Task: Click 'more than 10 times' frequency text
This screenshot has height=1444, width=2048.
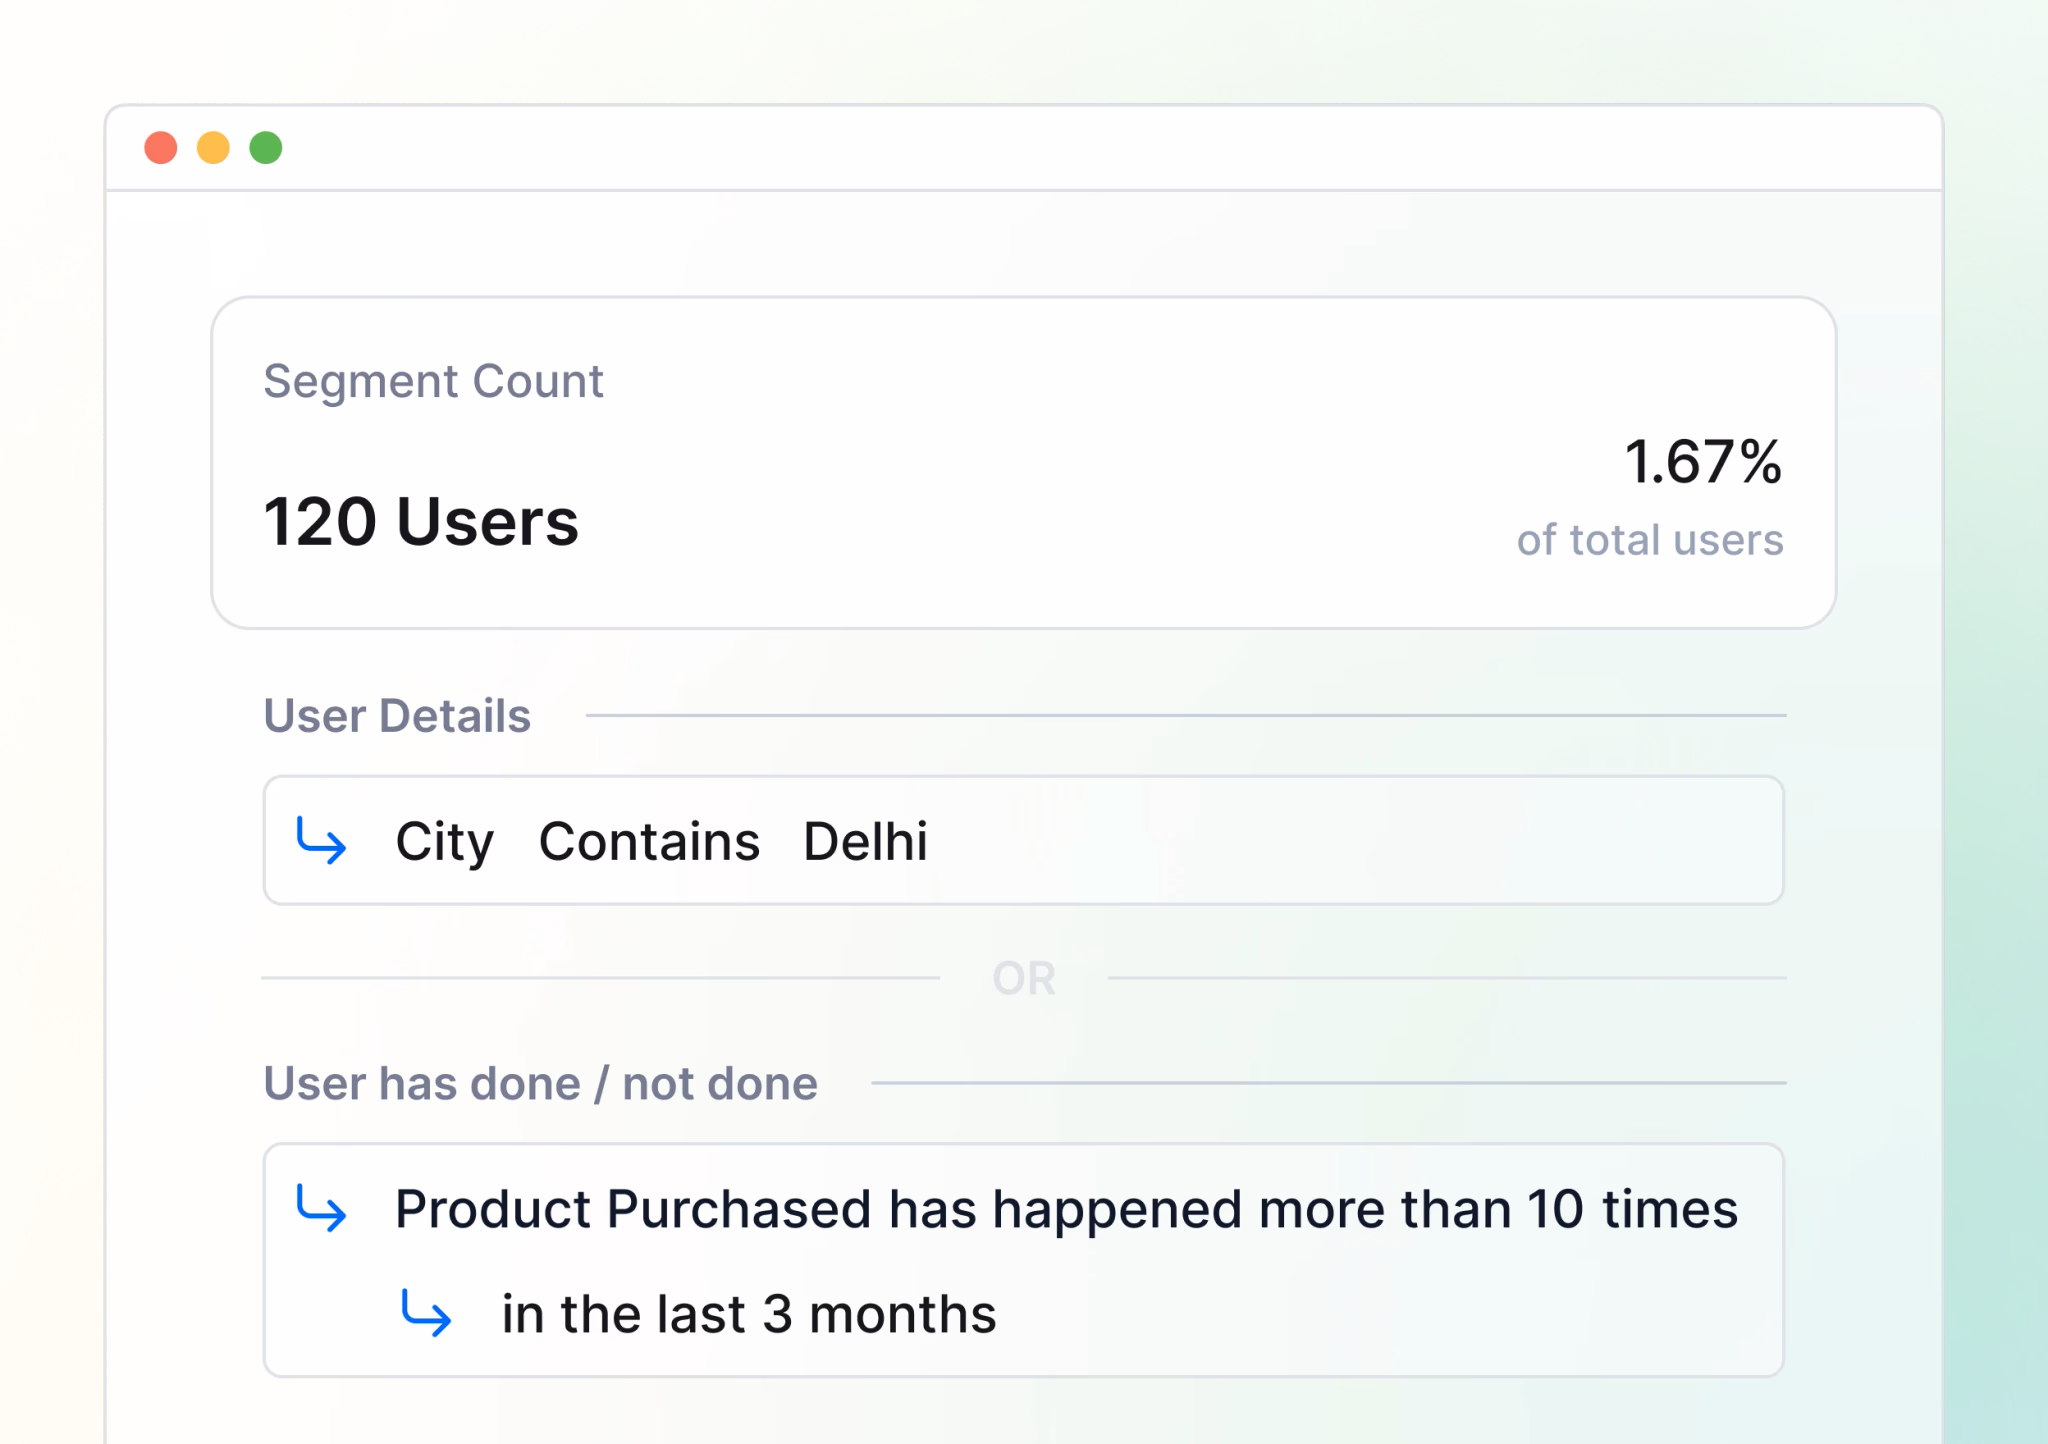Action: pos(1498,1209)
